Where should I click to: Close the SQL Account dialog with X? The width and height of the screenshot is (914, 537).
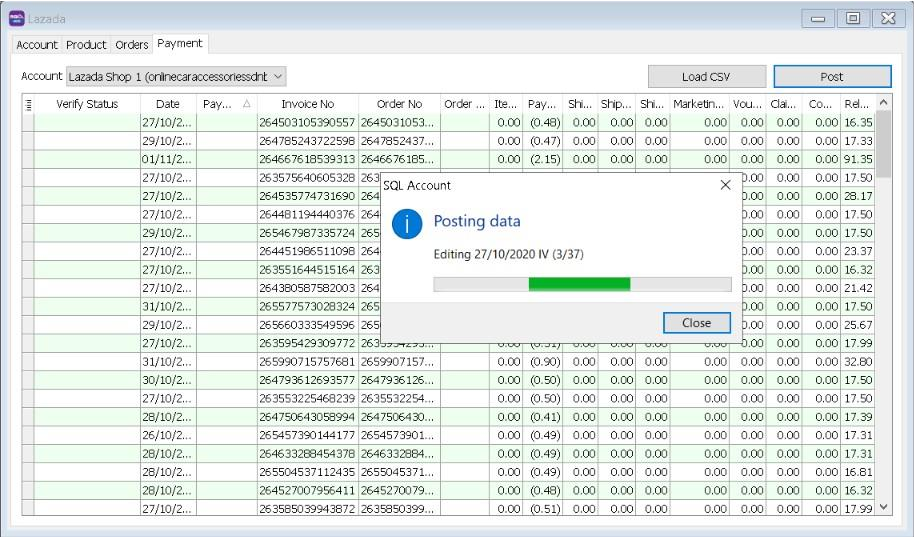pos(726,185)
